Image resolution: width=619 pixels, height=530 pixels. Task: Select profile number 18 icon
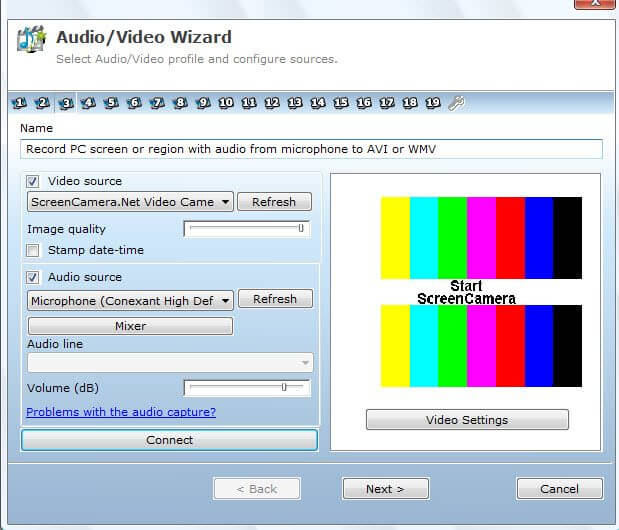coord(410,103)
